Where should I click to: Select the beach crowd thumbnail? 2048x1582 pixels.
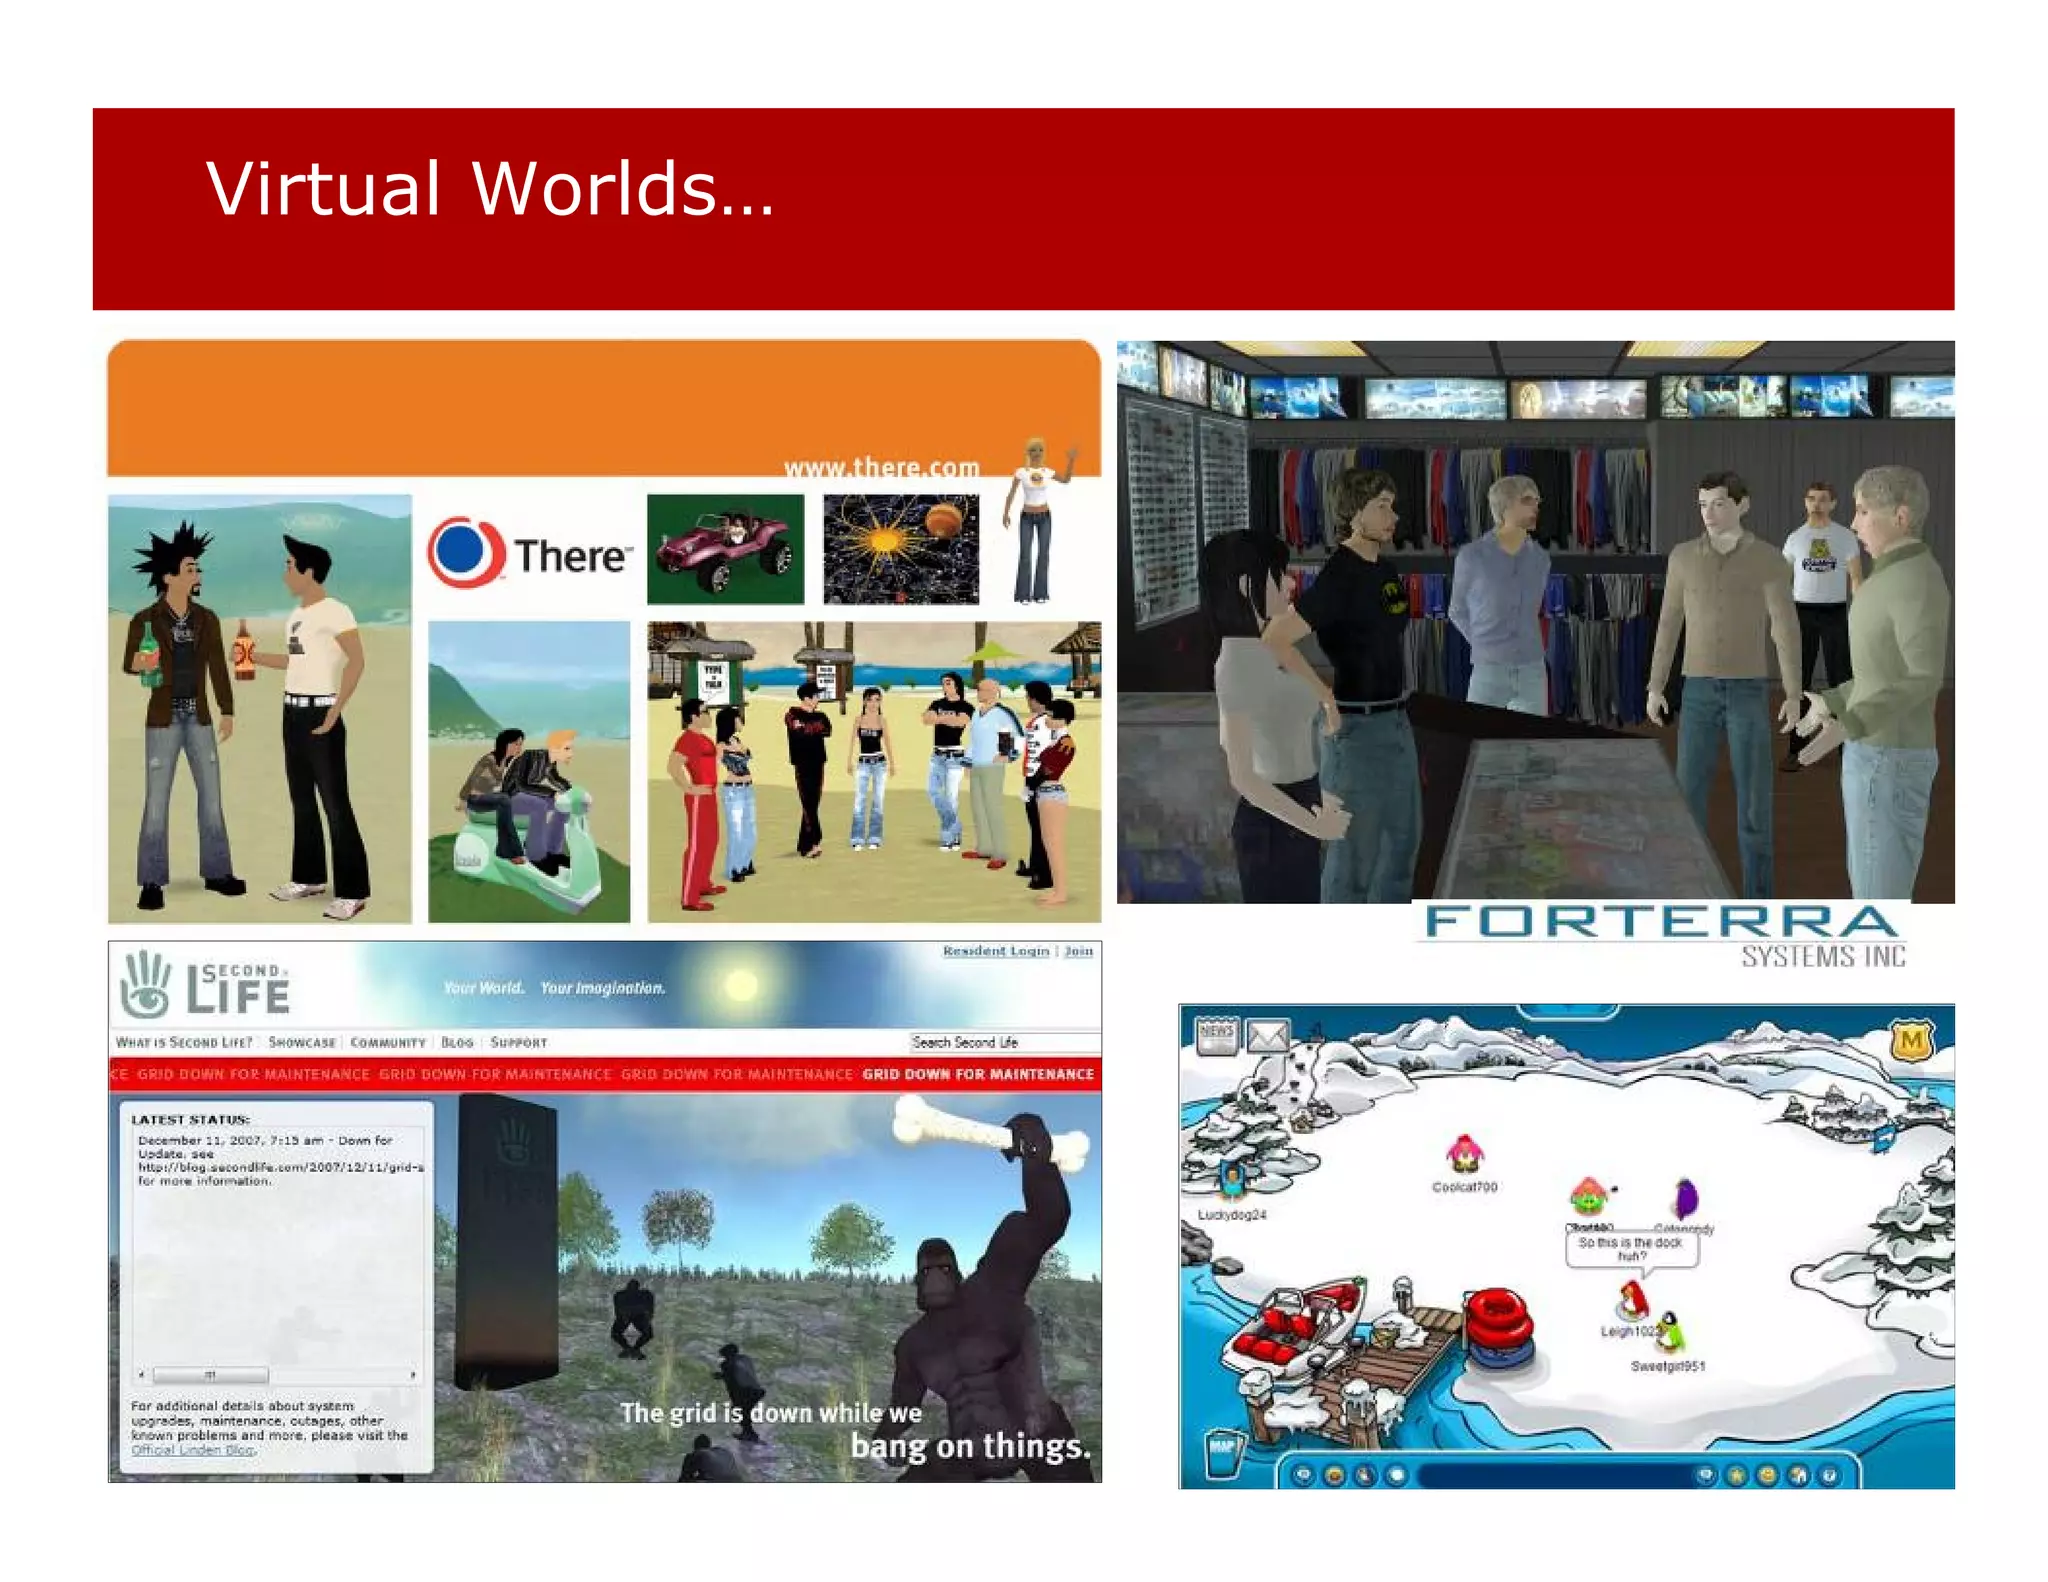tap(874, 771)
